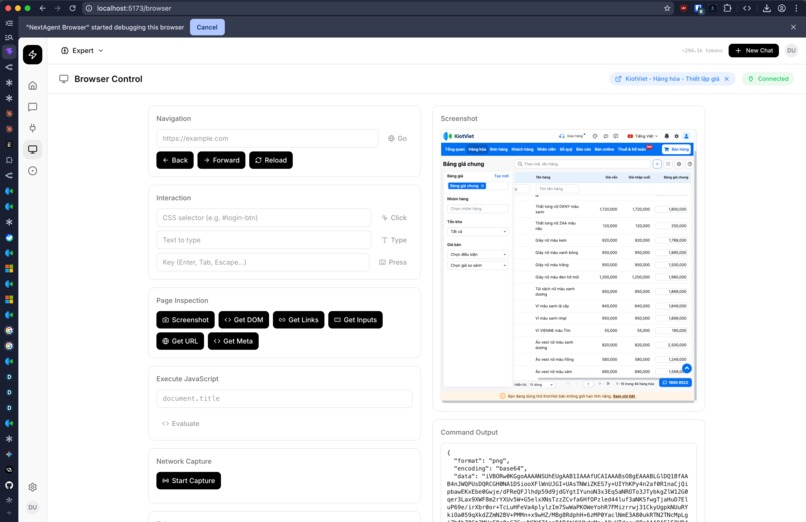
Task: Click Reload button in Navigation panel
Action: 271,160
